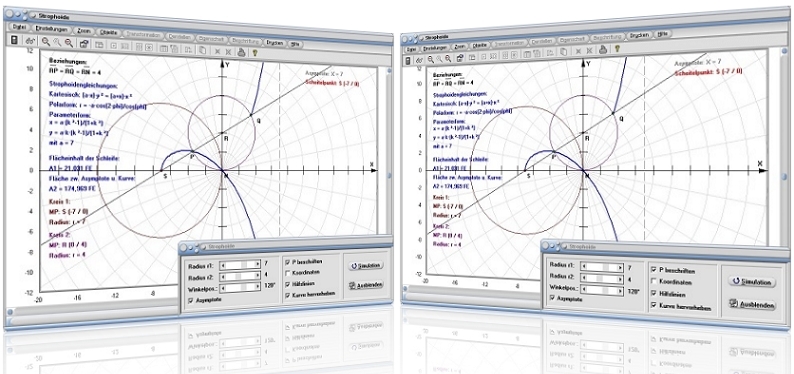Click the printer icon in left window toolbar
This screenshot has width=794, height=374.
coord(242,51)
